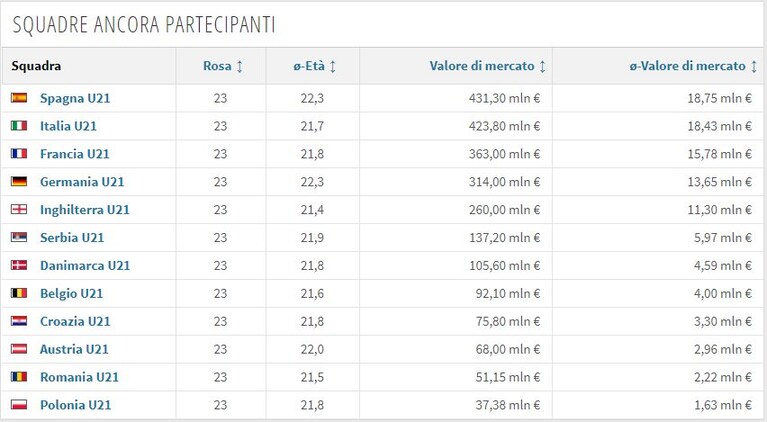
Task: Click the France flag icon
Action: pos(19,154)
